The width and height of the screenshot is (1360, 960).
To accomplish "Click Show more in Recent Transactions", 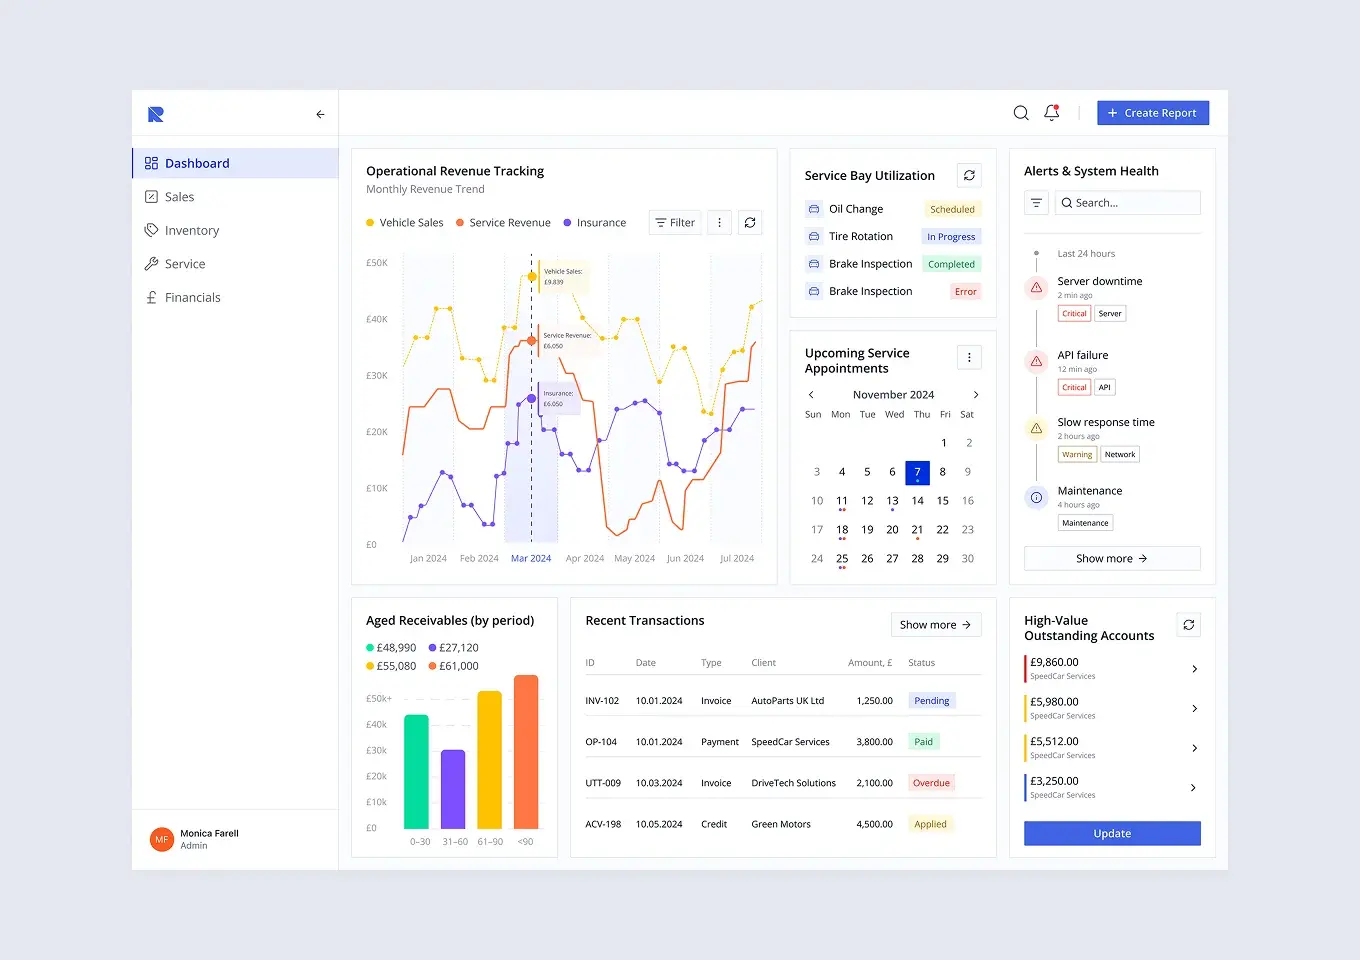I will (x=936, y=625).
